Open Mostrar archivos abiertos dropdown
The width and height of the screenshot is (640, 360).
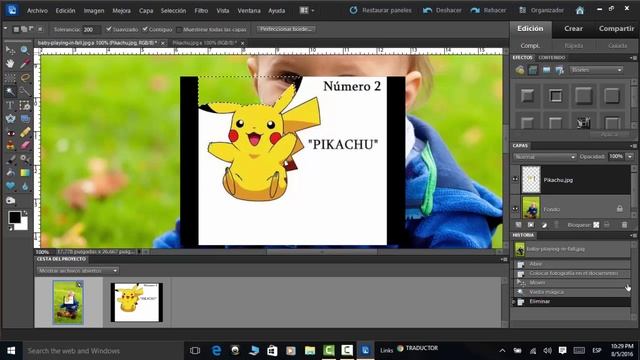click(77, 271)
